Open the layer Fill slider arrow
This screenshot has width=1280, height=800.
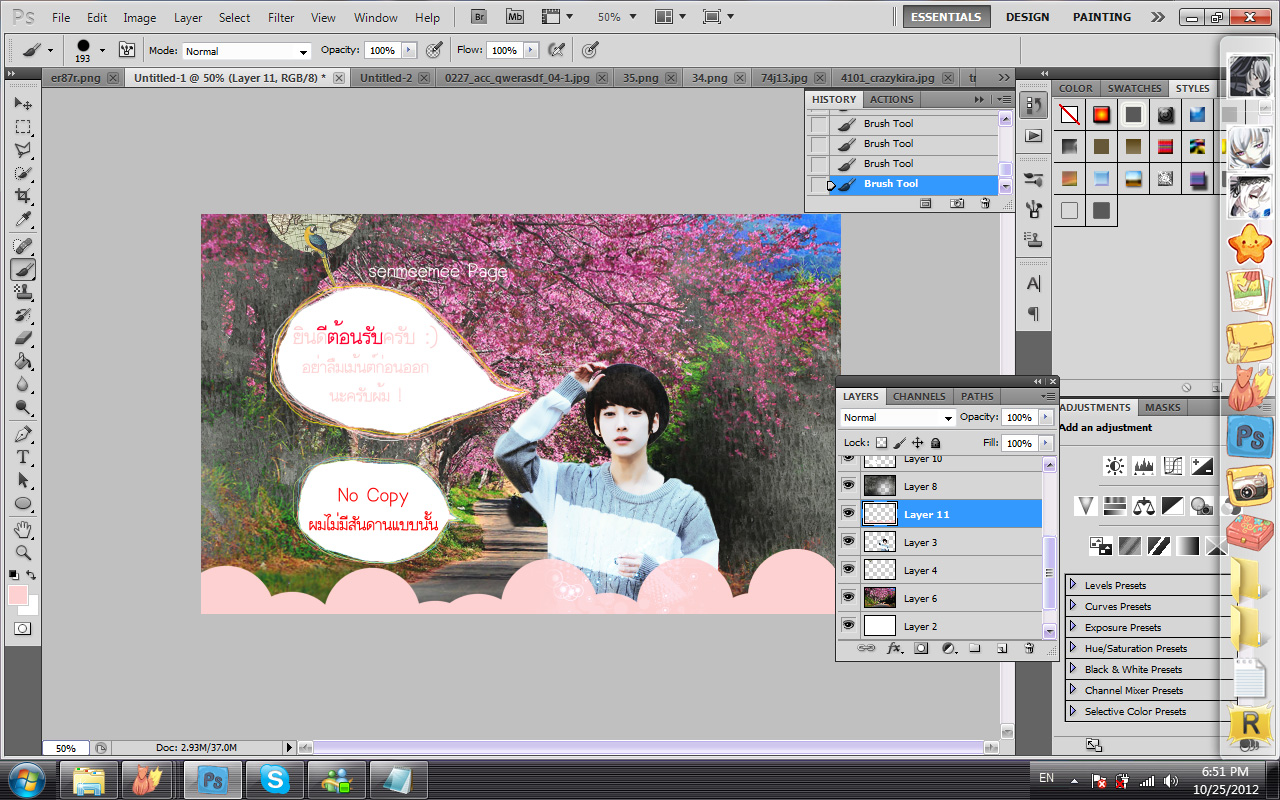[1046, 442]
